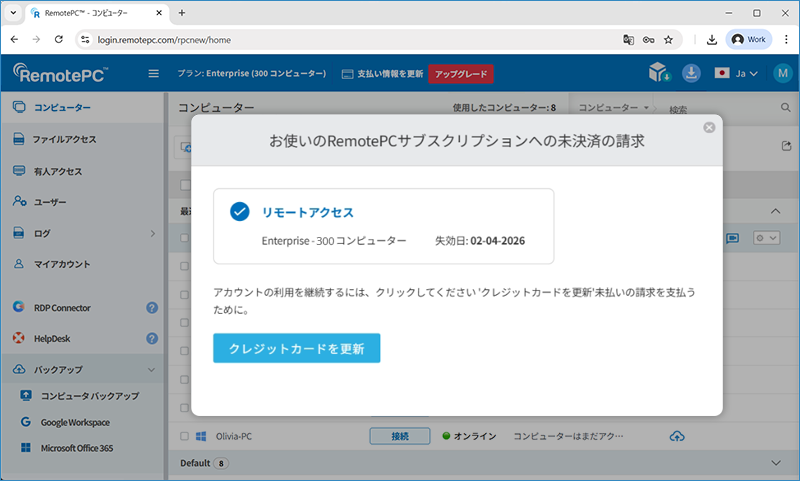Expand the ログ submenu chevron

tap(153, 234)
